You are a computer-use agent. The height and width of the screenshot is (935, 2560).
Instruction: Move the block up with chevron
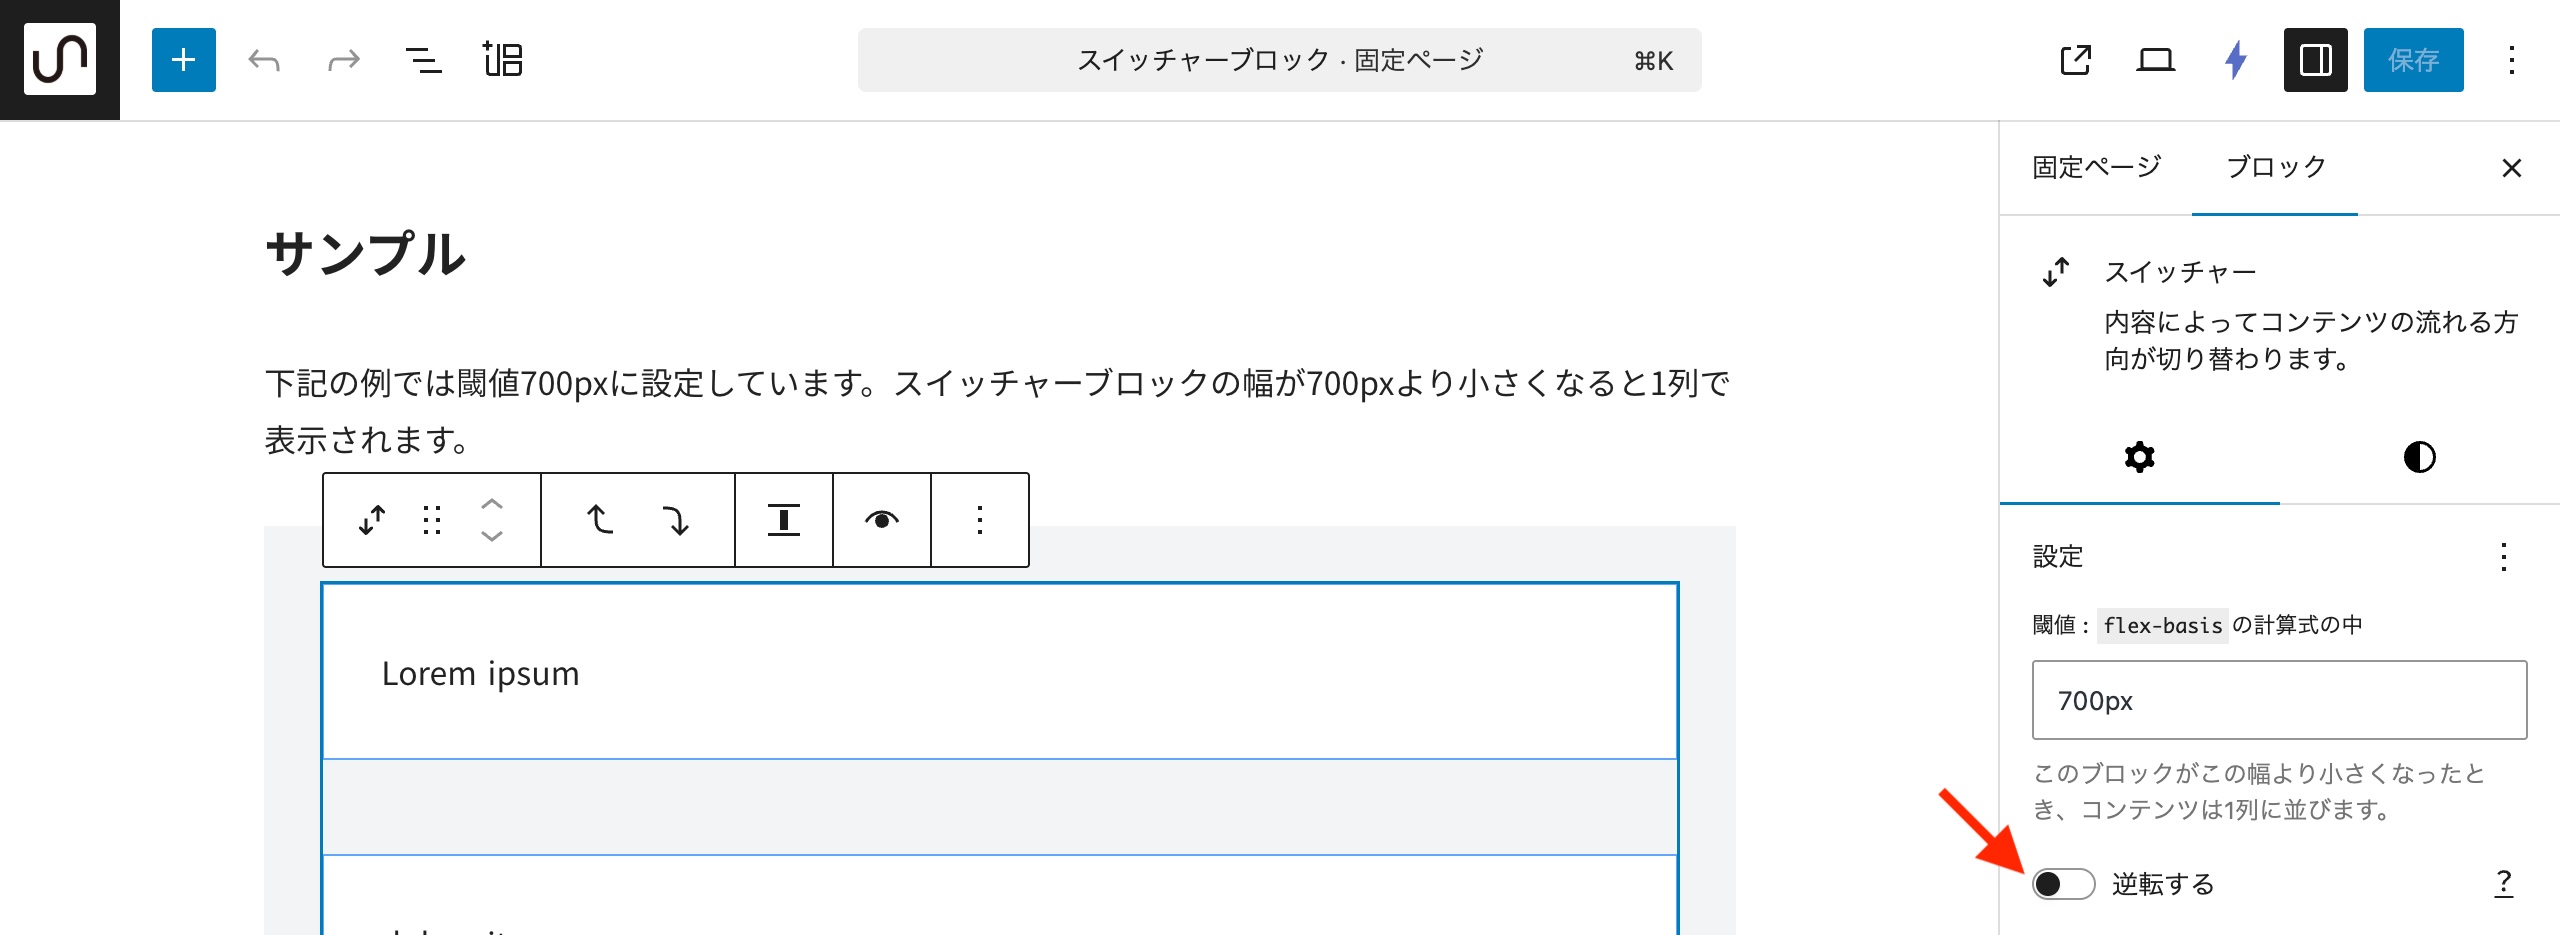click(x=491, y=505)
